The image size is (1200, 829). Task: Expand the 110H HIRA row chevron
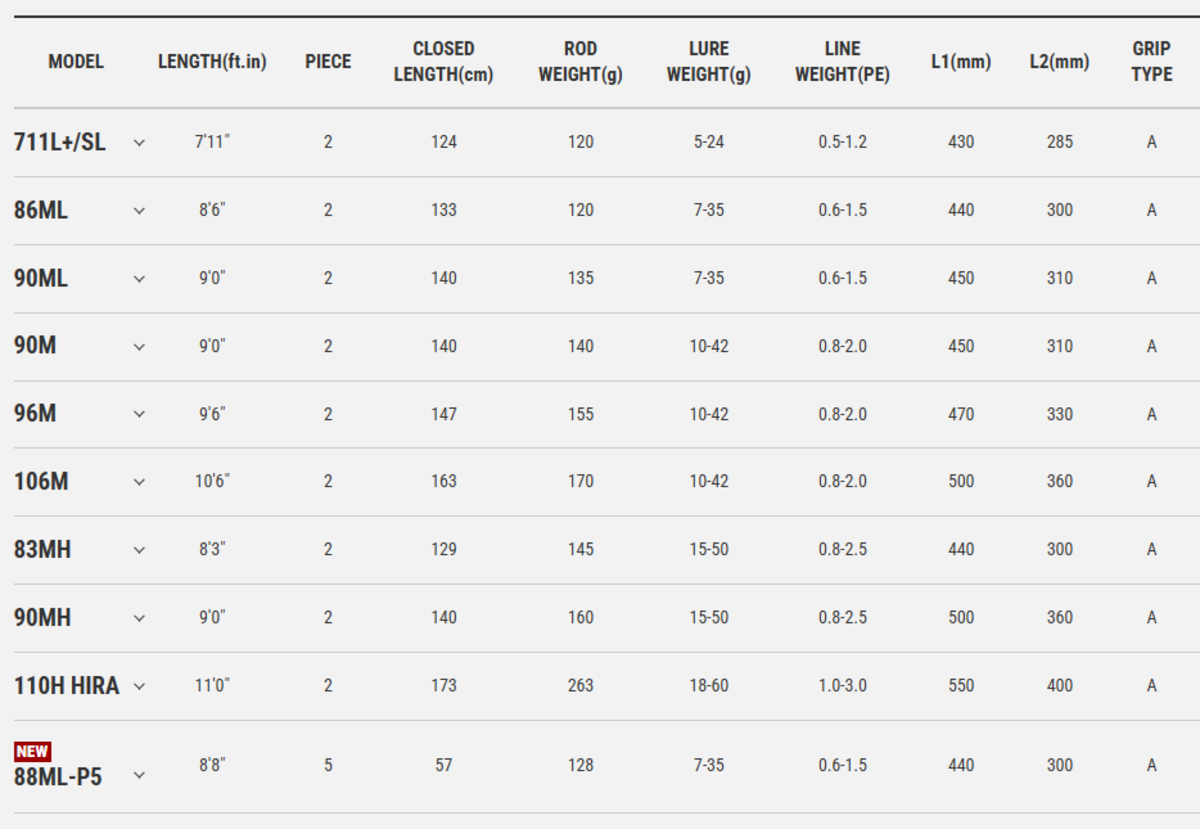pos(139,686)
